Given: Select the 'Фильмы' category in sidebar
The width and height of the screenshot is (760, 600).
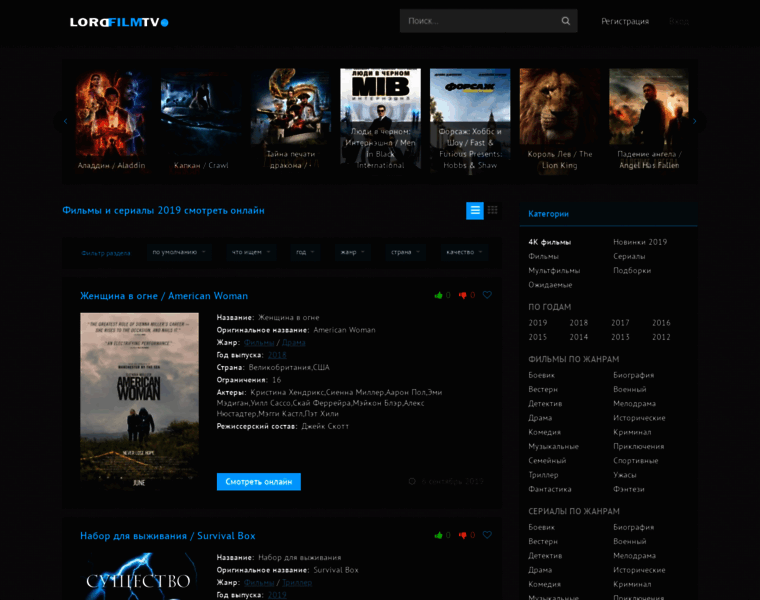Looking at the screenshot, I should click(543, 256).
